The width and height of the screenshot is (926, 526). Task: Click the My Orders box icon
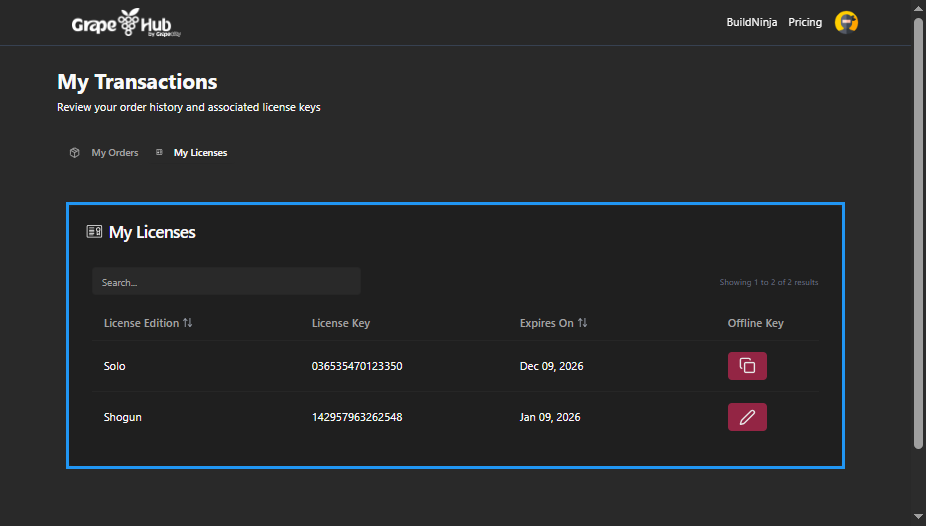point(74,152)
